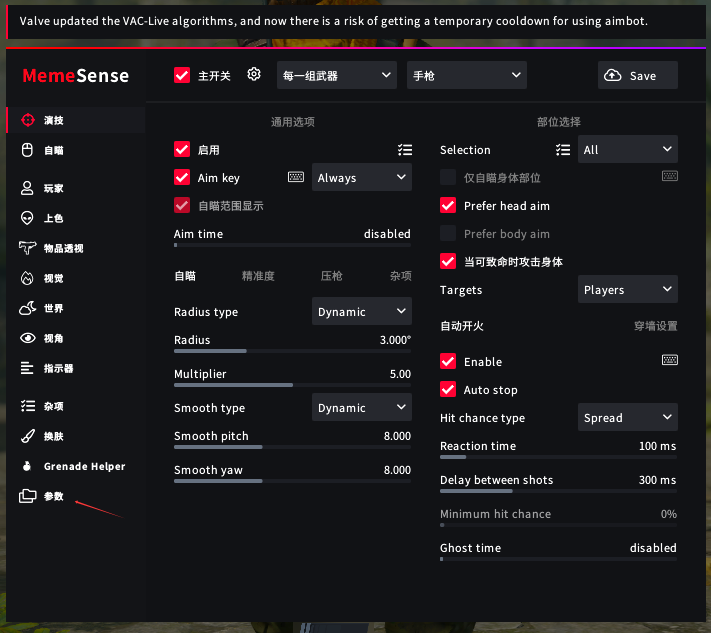This screenshot has width=711, height=633.
Task: Switch to the 压枪 tab
Action: coord(331,276)
